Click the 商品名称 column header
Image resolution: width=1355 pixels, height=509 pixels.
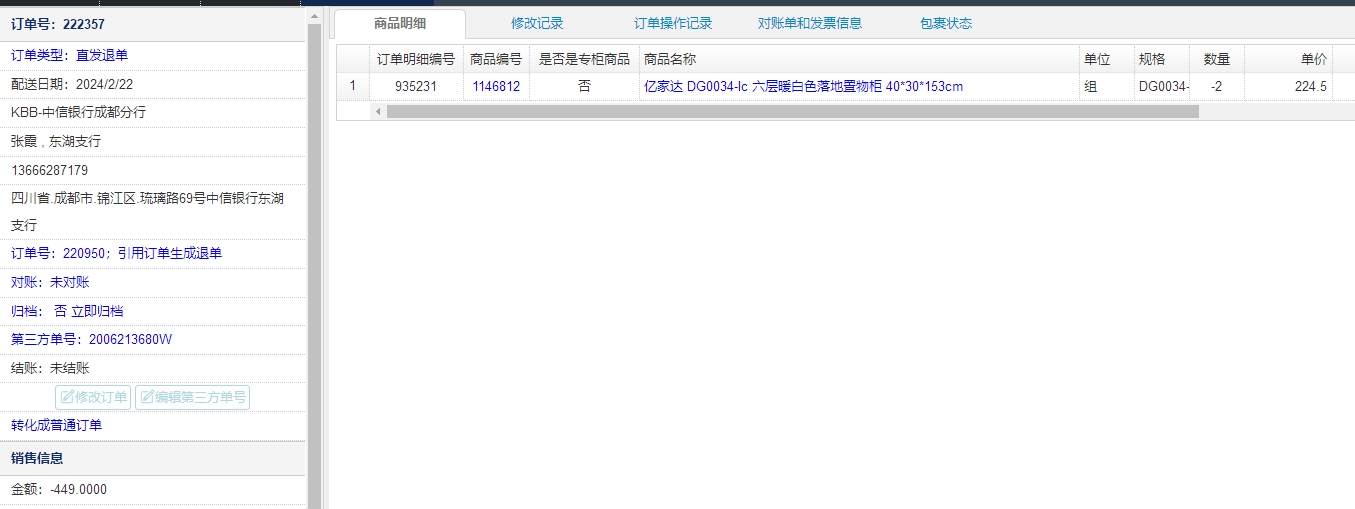coord(859,60)
